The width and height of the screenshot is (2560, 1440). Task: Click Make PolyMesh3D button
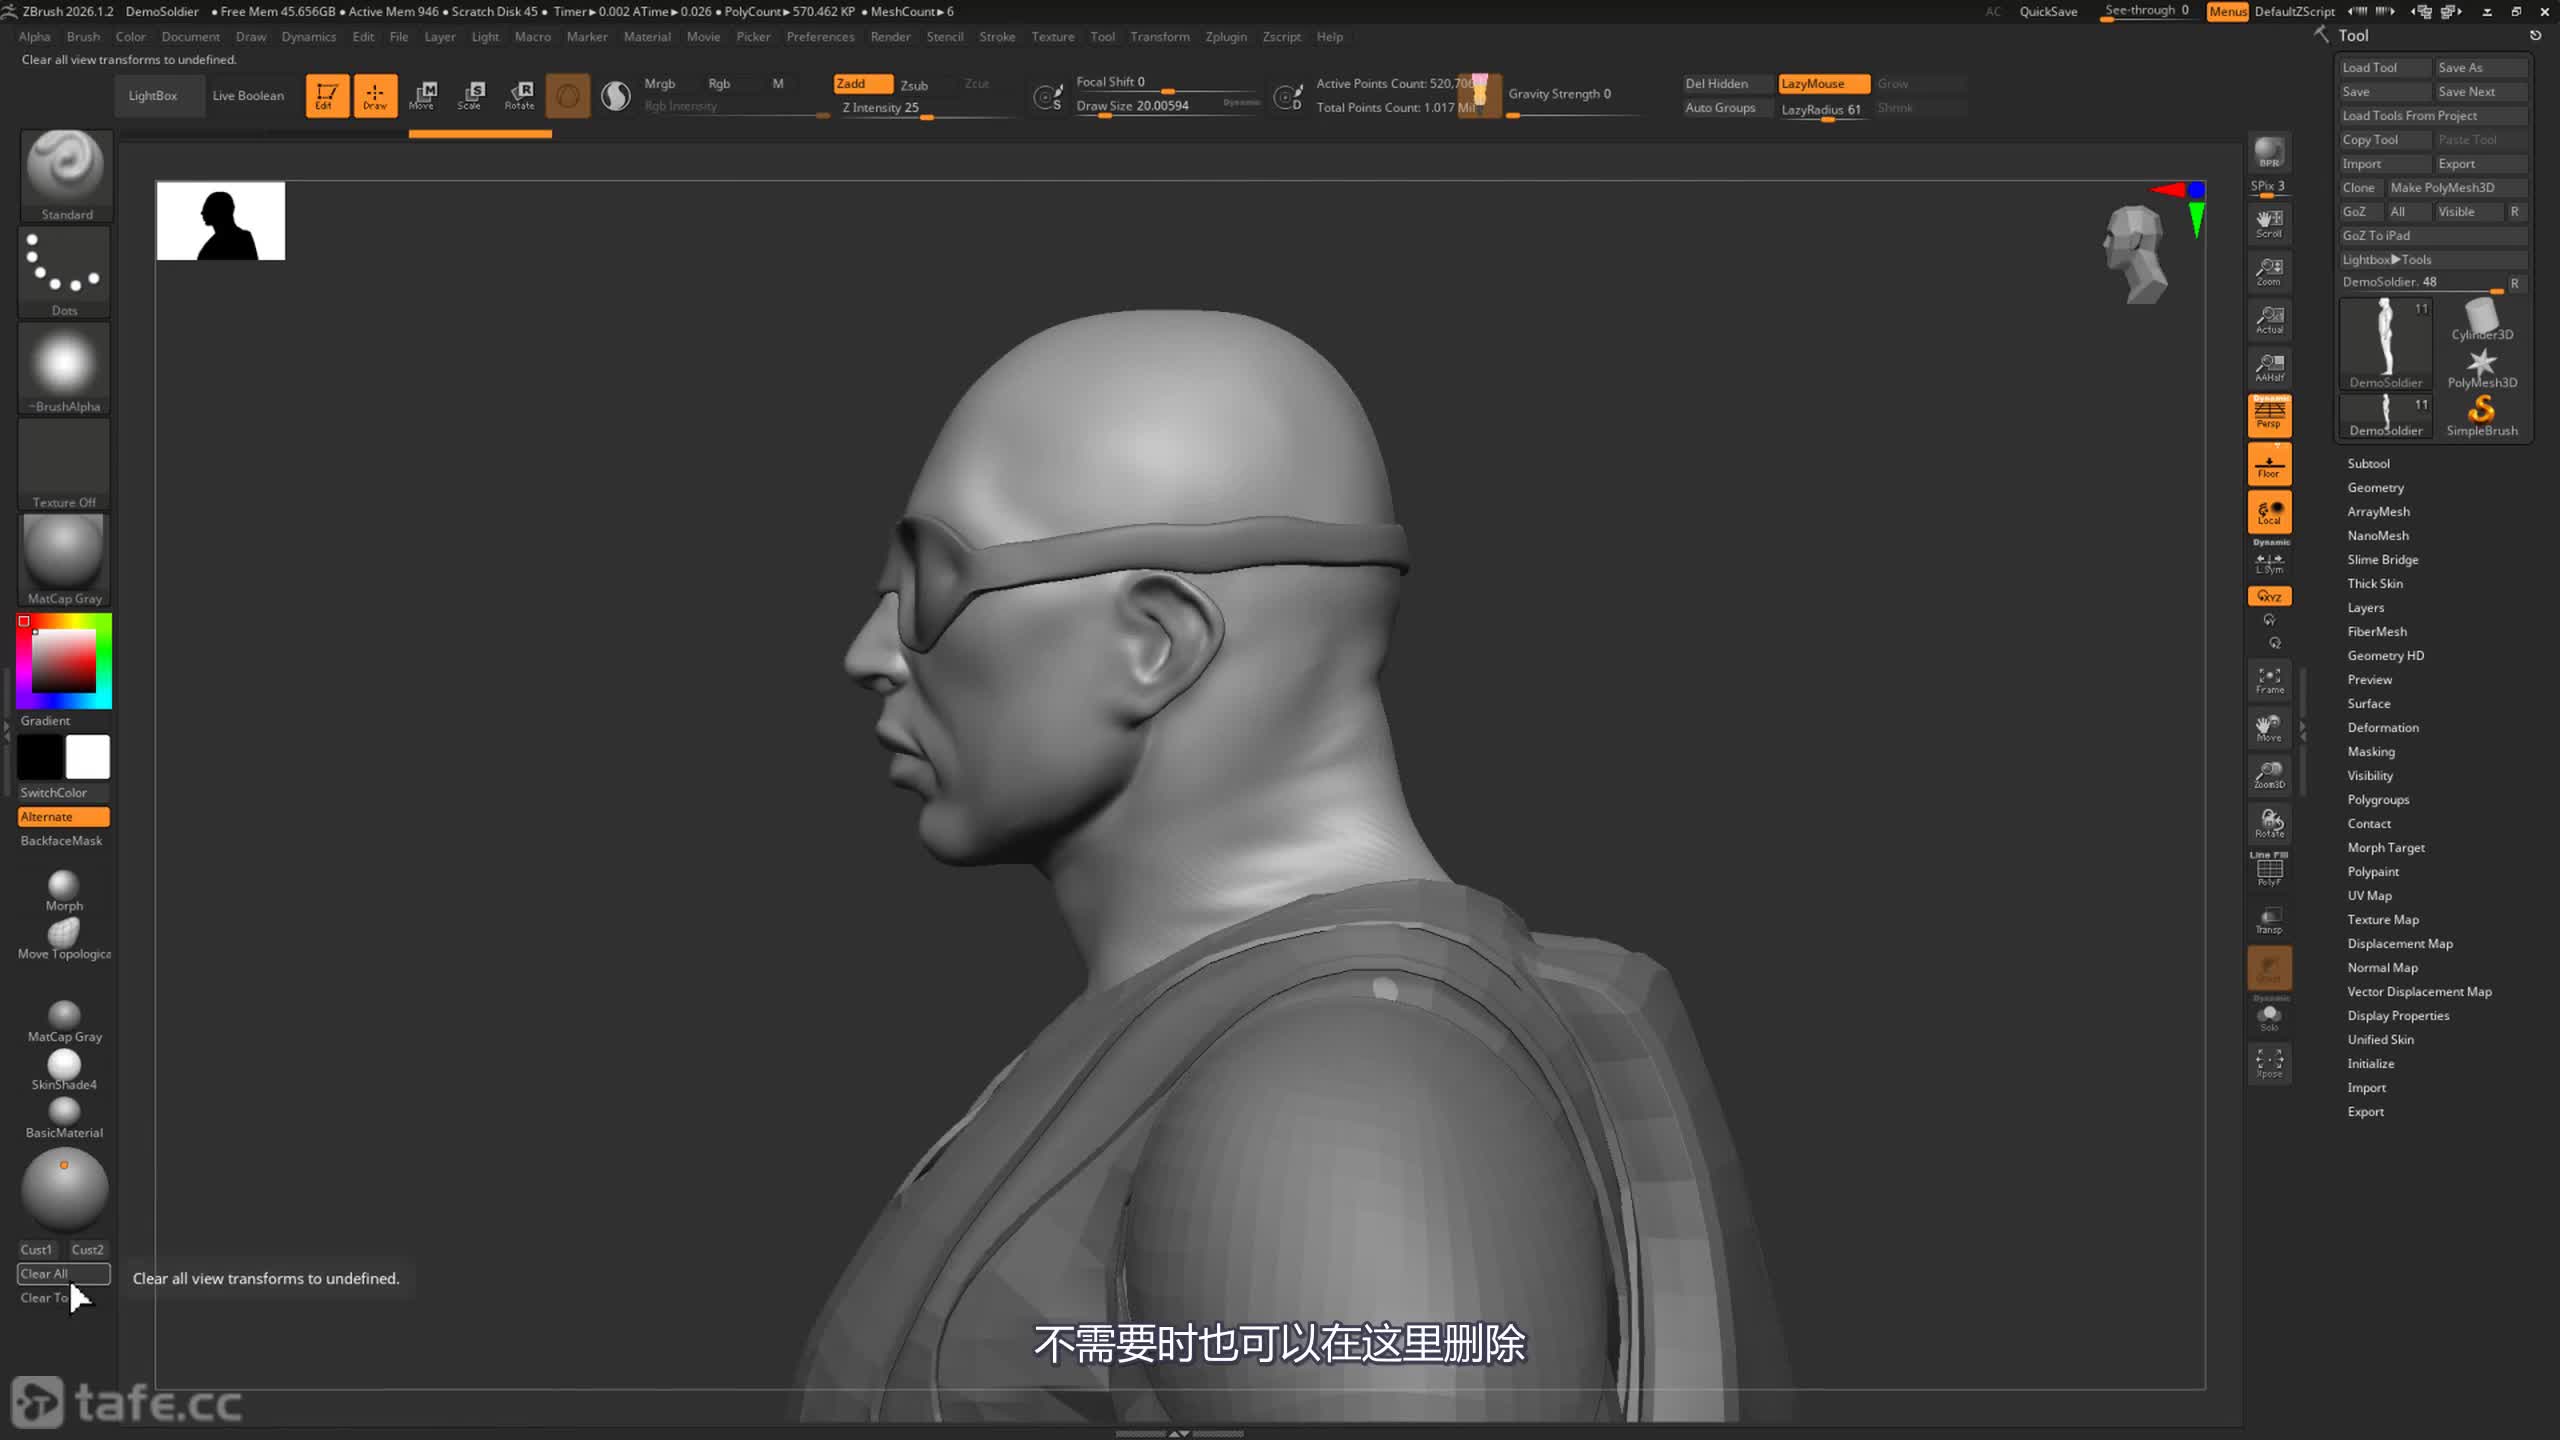tap(2457, 188)
